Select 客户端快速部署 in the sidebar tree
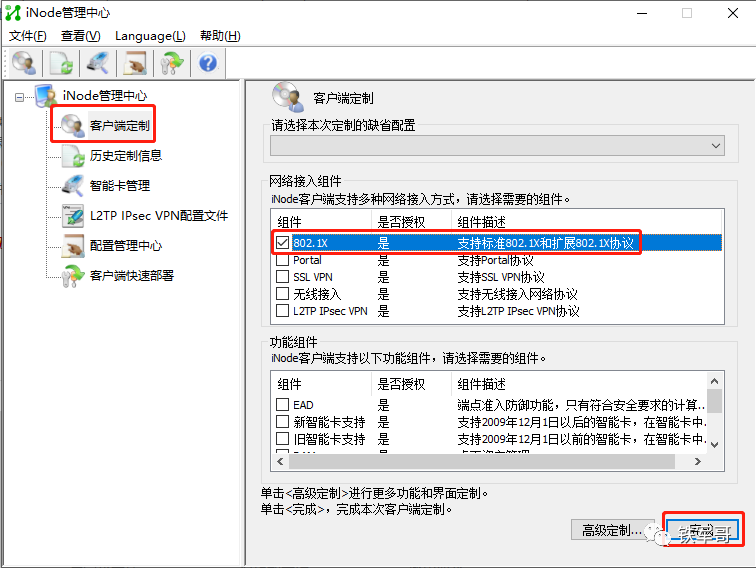This screenshot has width=756, height=568. coord(131,276)
